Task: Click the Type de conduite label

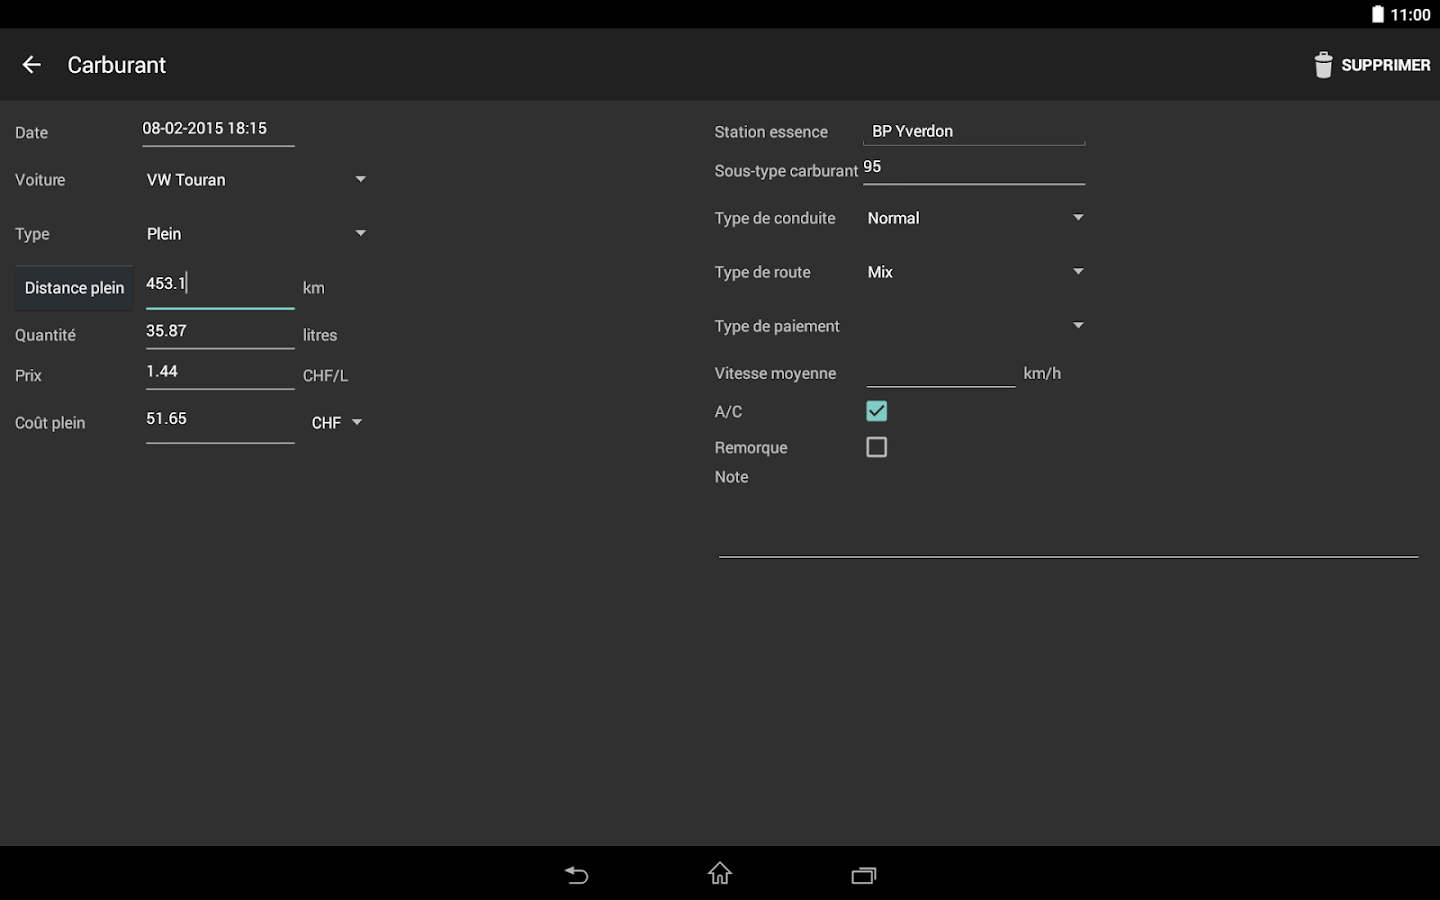Action: click(x=775, y=218)
